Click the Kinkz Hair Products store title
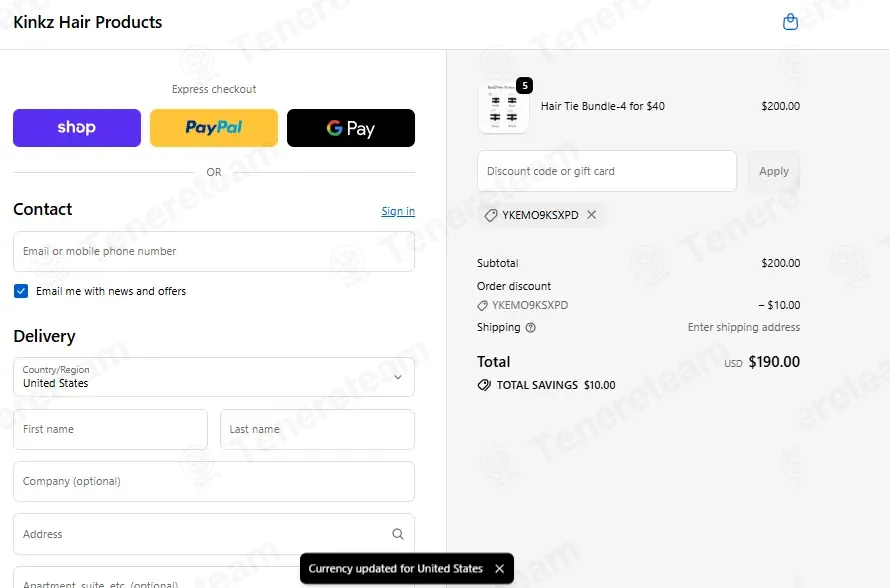 tap(88, 22)
